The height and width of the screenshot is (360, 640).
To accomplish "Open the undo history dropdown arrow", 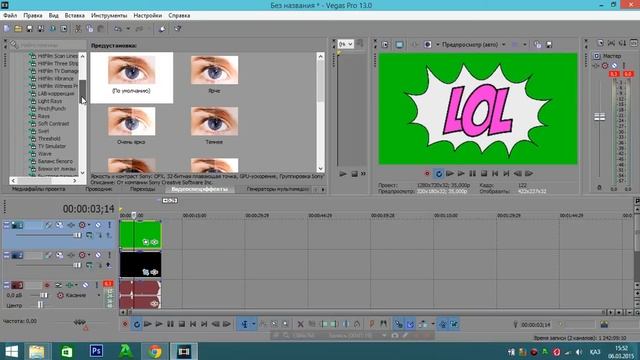I will coord(128,29).
